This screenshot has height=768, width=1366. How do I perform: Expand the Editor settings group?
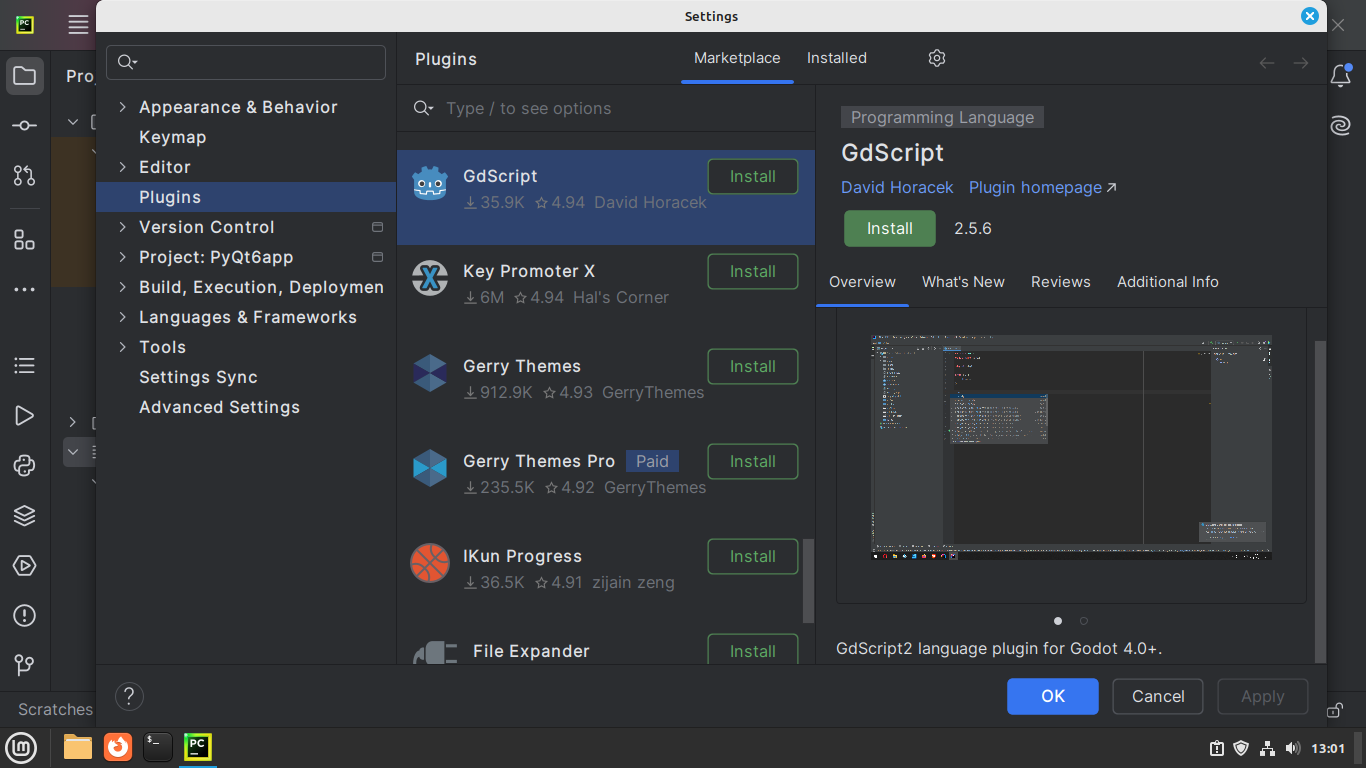[x=122, y=167]
